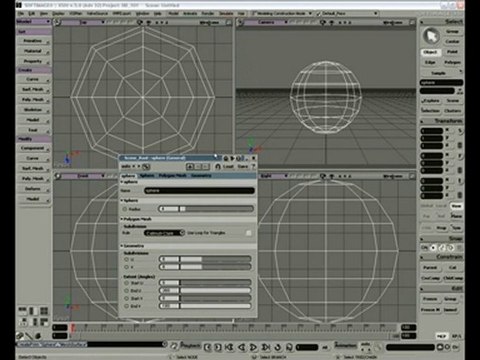Toggle the End U animation marker
The image size is (480, 360).
coord(126,290)
